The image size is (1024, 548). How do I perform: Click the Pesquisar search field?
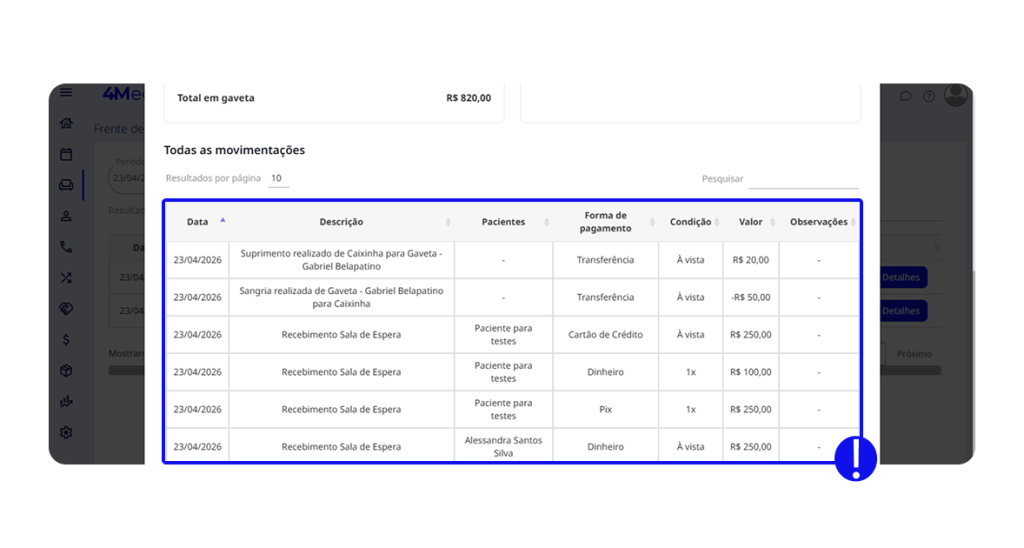(x=803, y=180)
